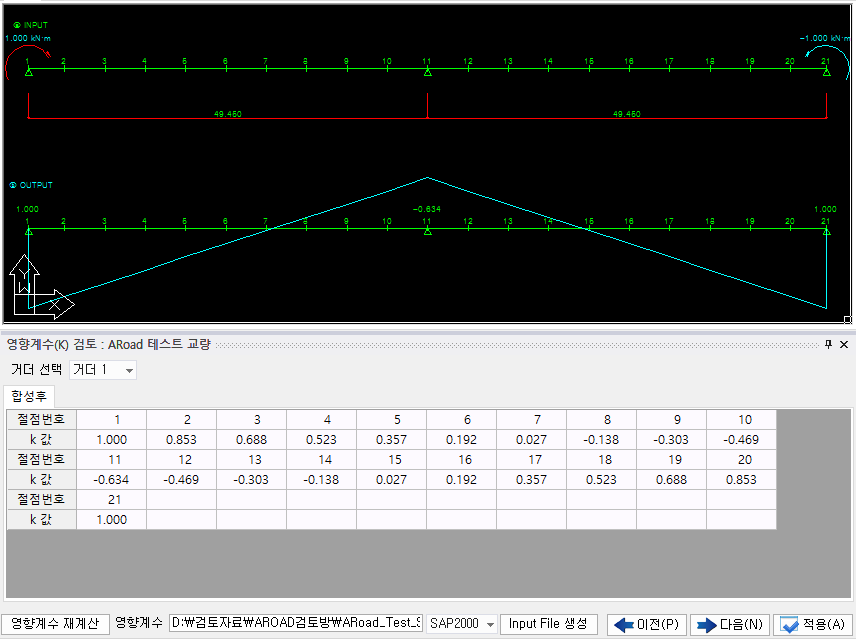This screenshot has width=856, height=639.
Task: Select k value cell 1.000 for node 21
Action: click(x=111, y=519)
